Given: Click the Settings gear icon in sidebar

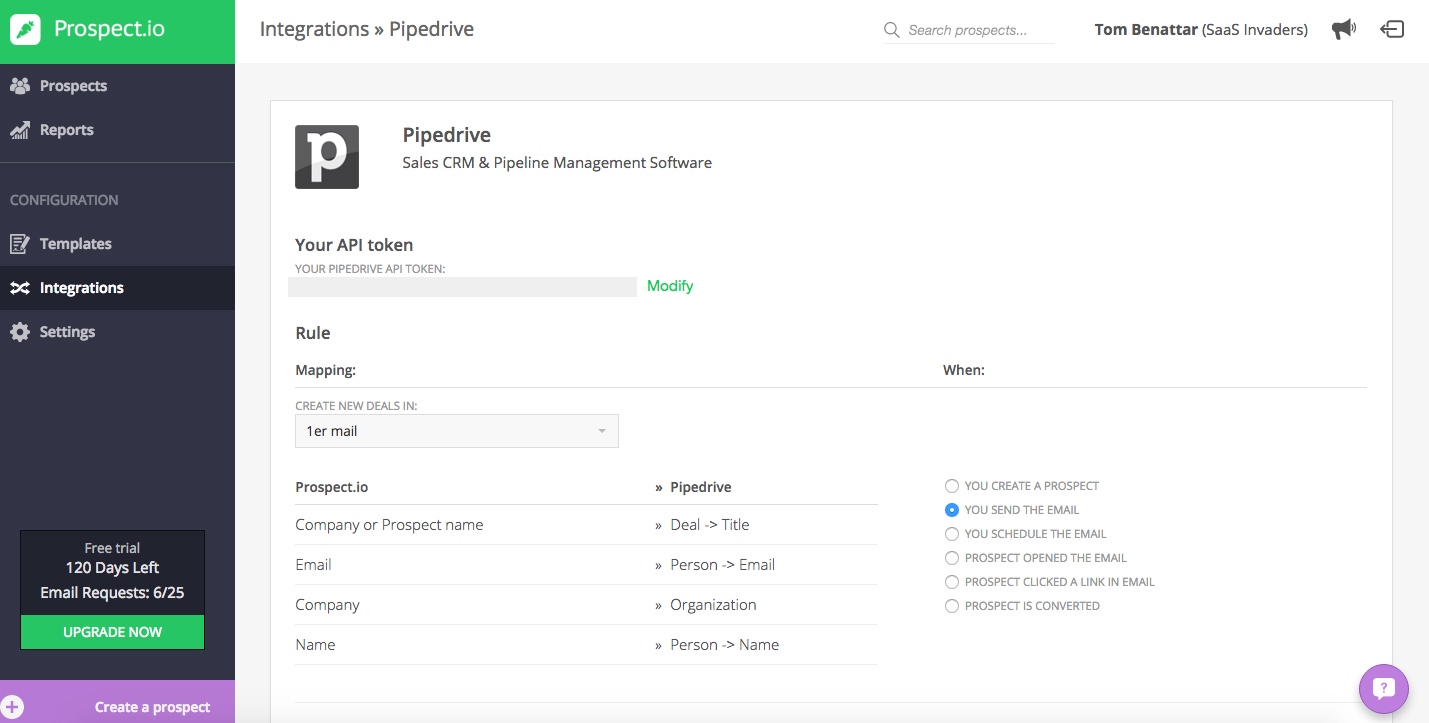Looking at the screenshot, I should pos(20,332).
